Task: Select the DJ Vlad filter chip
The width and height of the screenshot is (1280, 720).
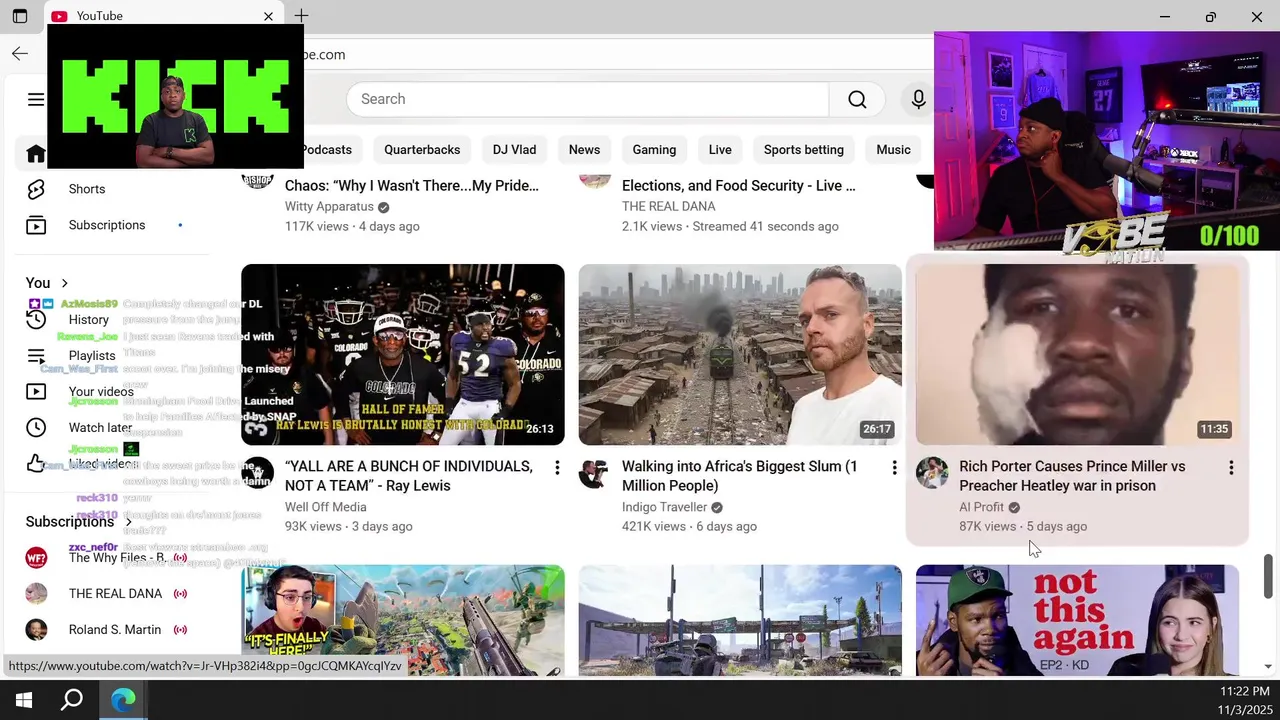Action: click(514, 150)
